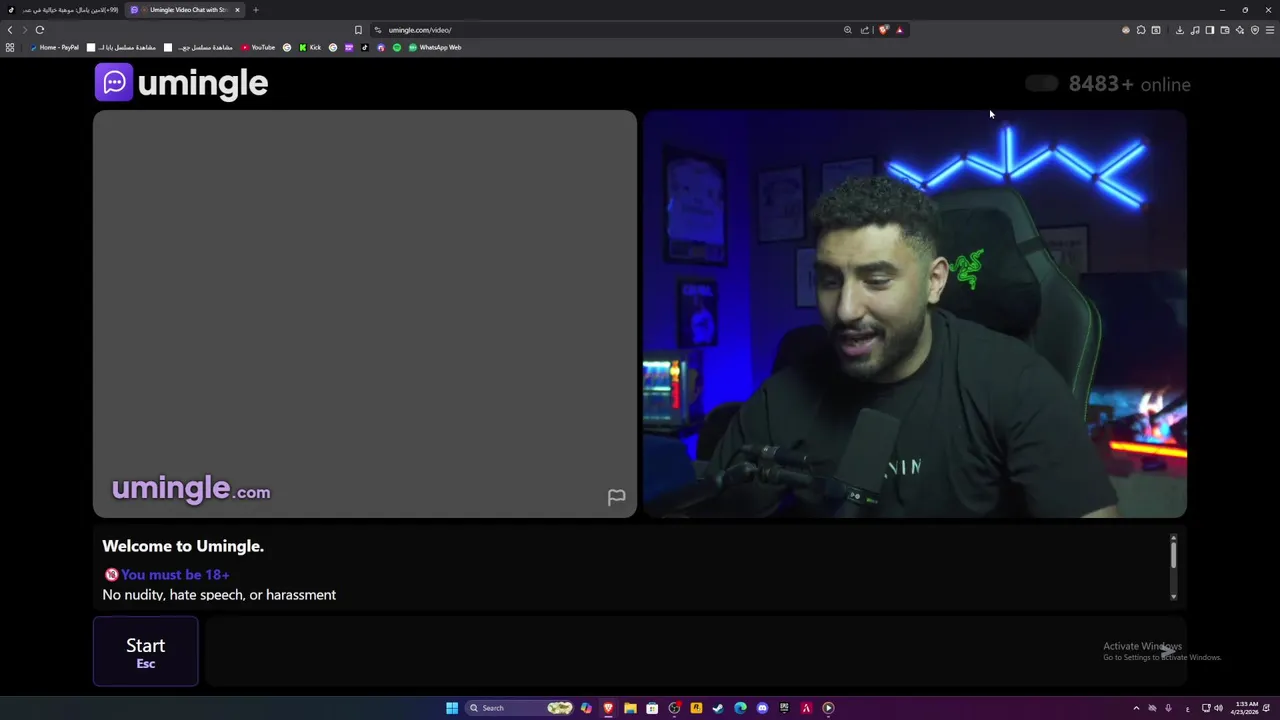The height and width of the screenshot is (720, 1280).
Task: Open the browser downloads icon
Action: point(1180,30)
